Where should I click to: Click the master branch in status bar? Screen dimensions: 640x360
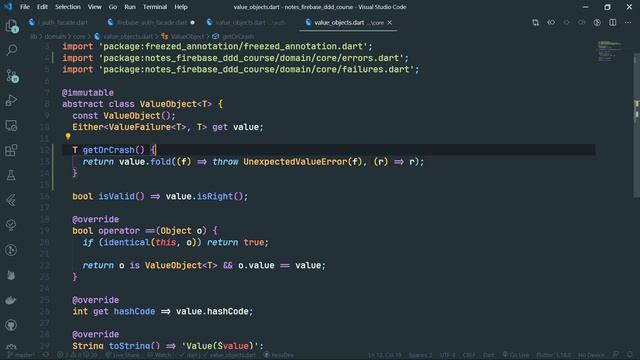click(22, 355)
